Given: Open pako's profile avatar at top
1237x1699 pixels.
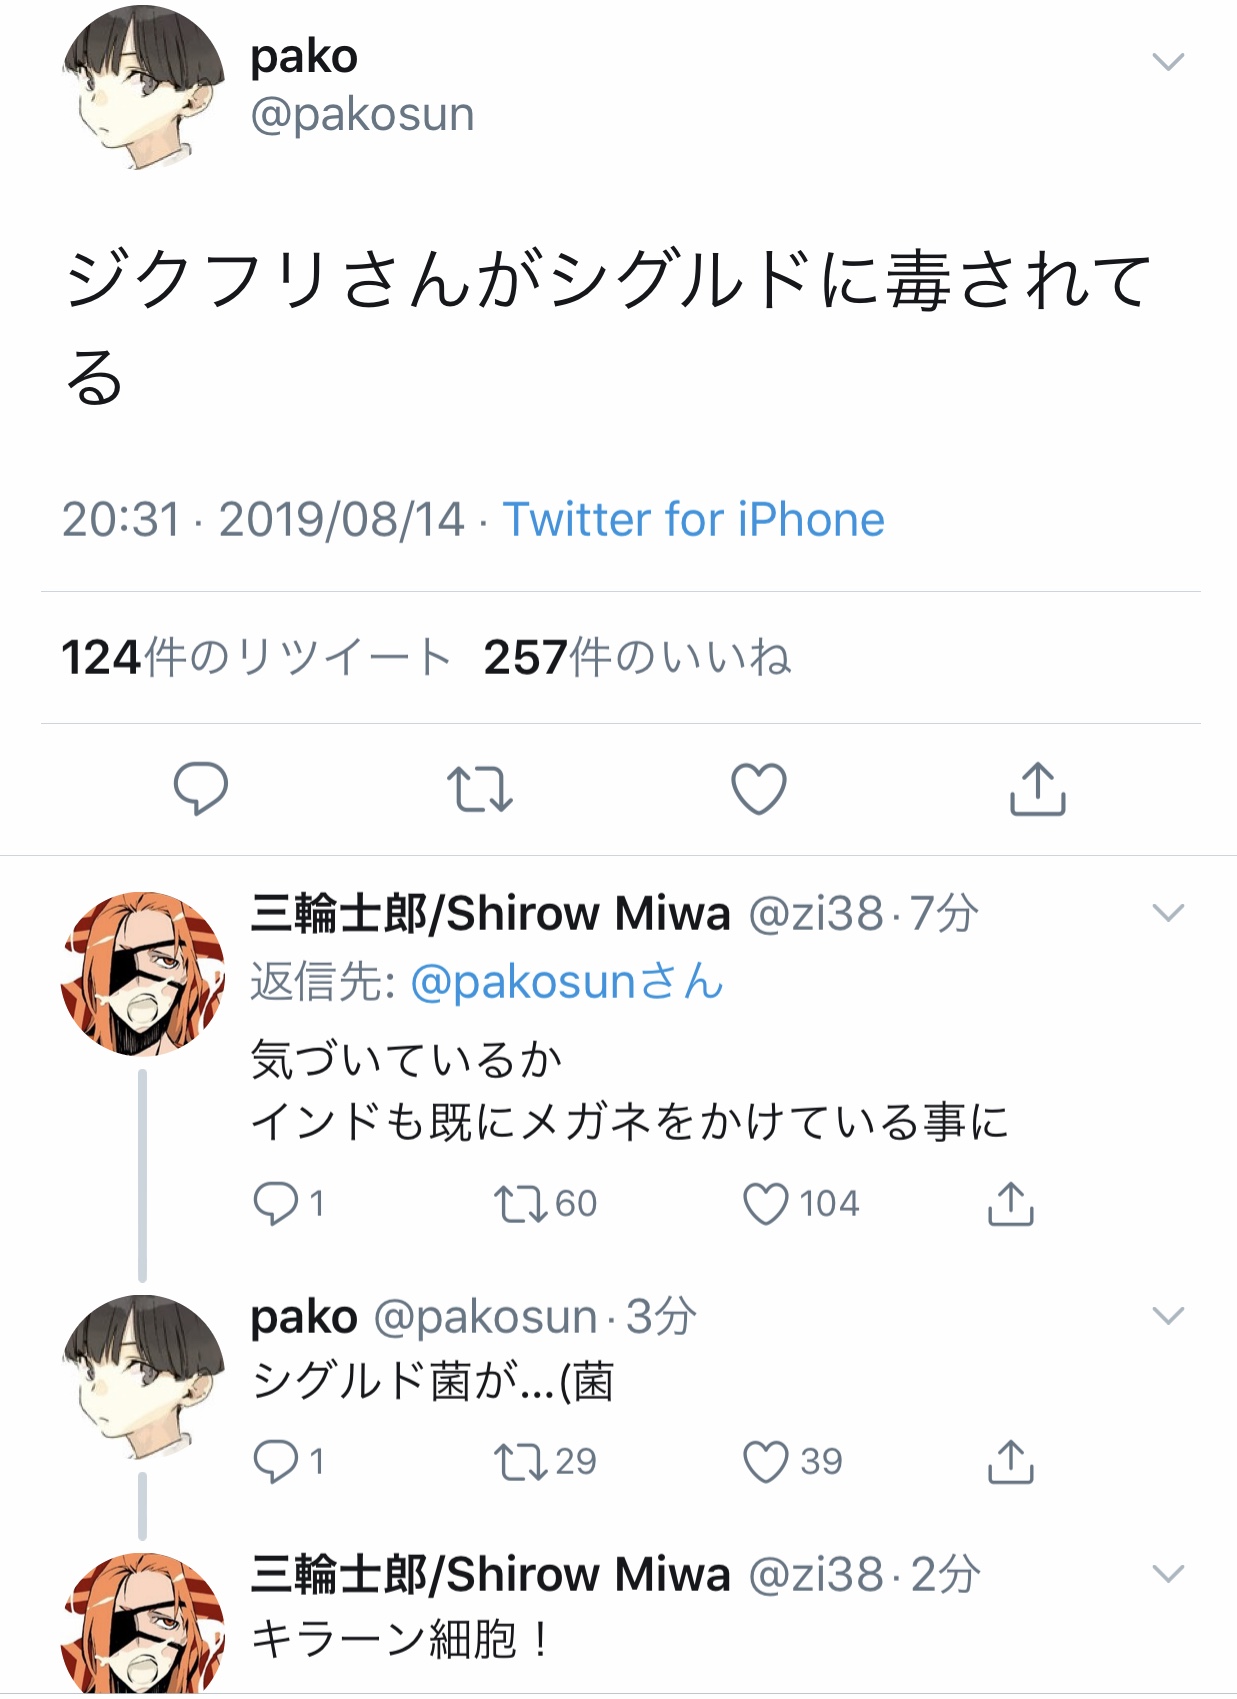Looking at the screenshot, I should [x=143, y=88].
